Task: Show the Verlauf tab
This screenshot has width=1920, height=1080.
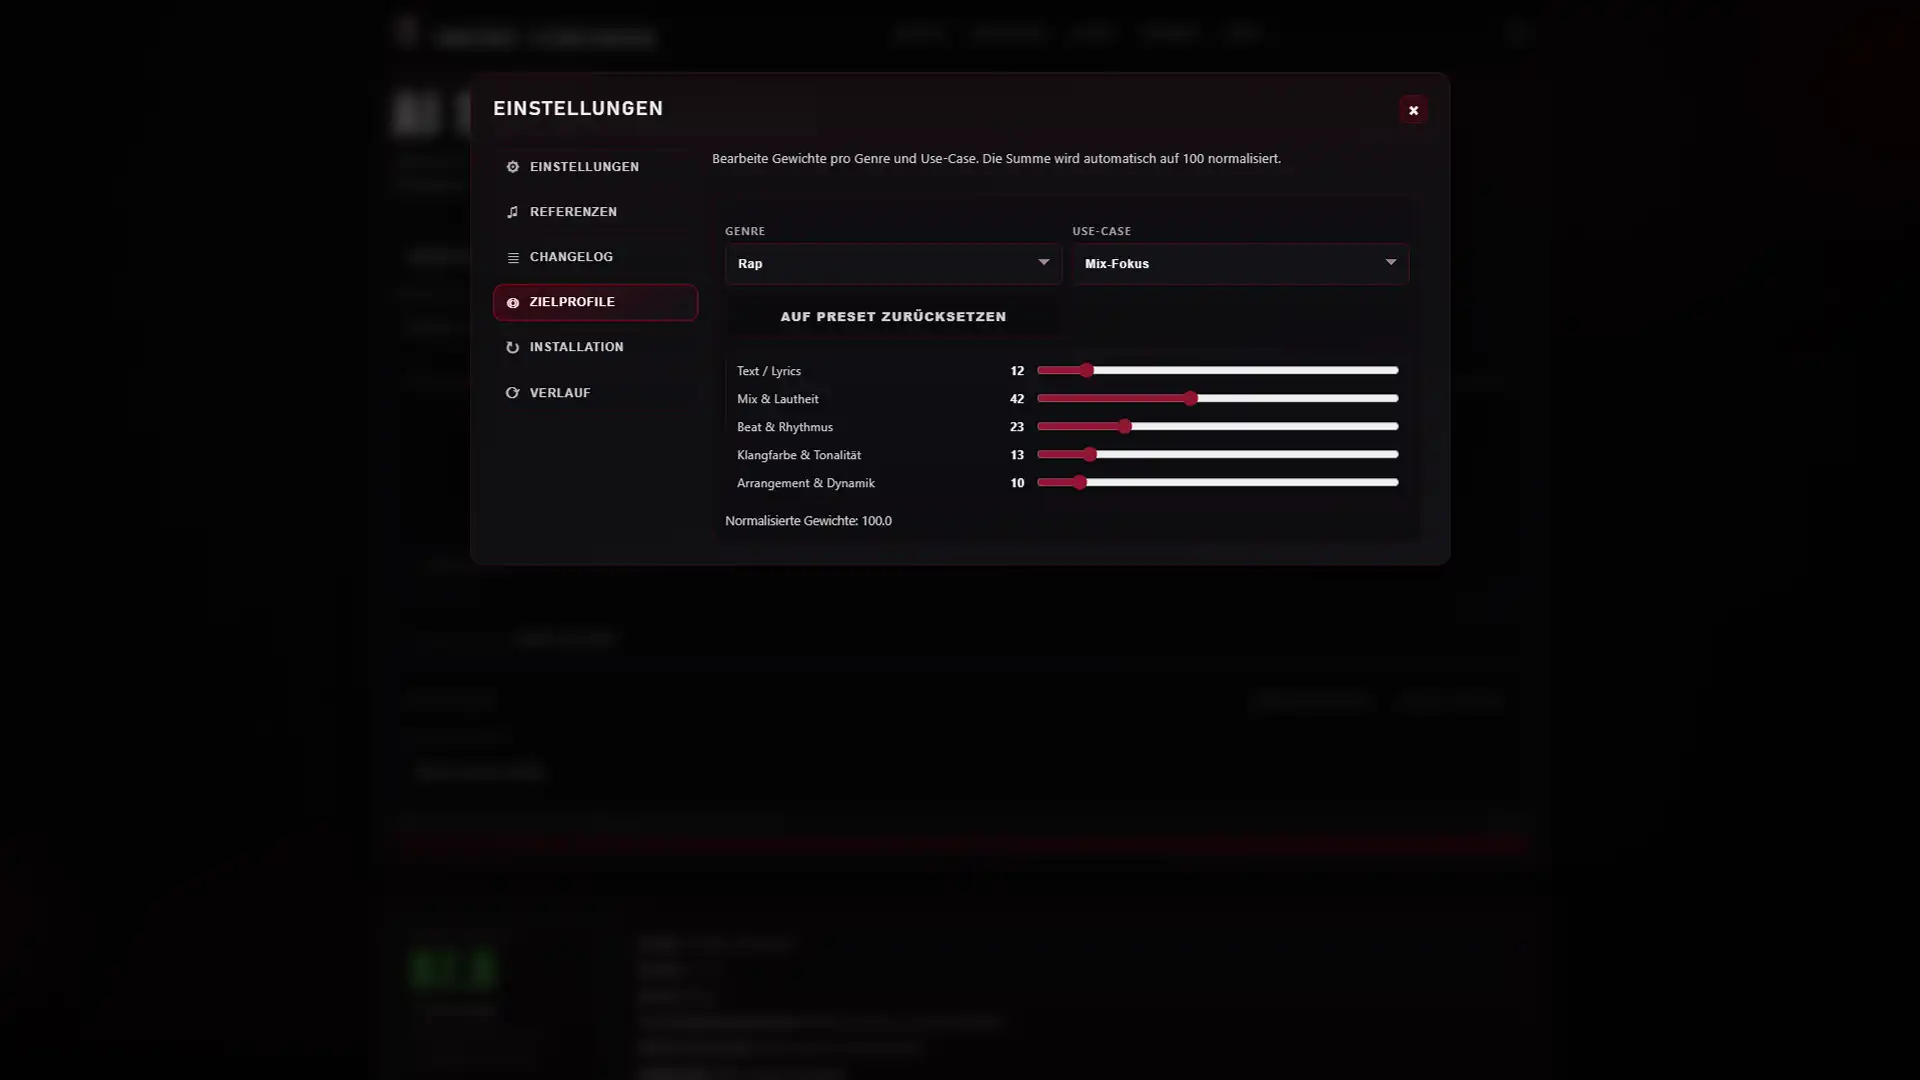Action: (595, 393)
